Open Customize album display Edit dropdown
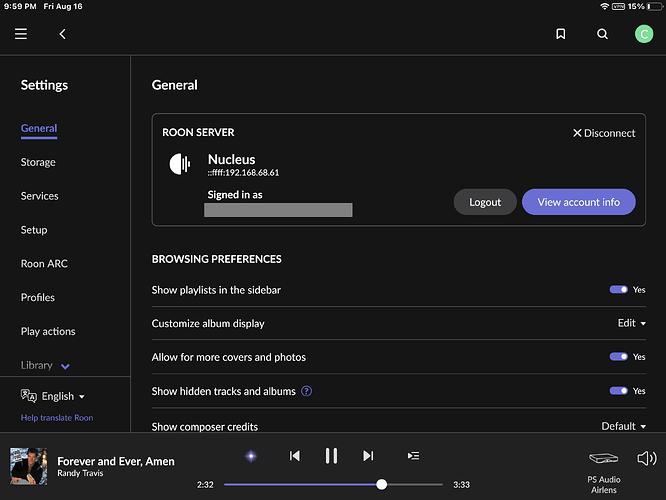 [x=632, y=323]
